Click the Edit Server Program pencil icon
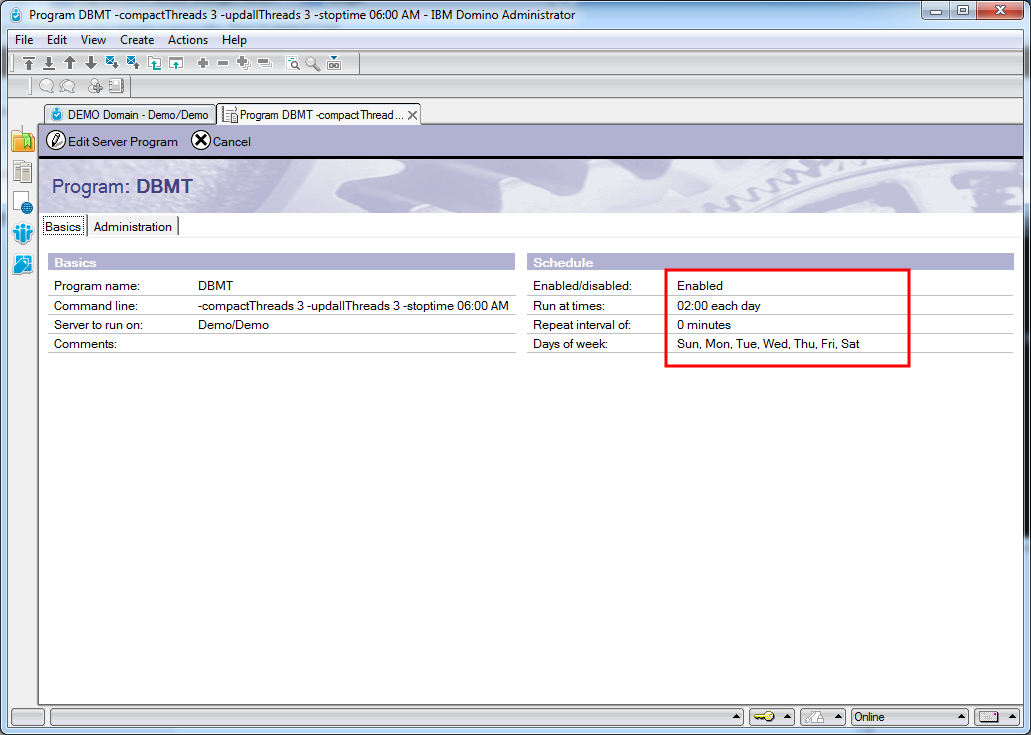The width and height of the screenshot is (1031, 735). coord(56,141)
